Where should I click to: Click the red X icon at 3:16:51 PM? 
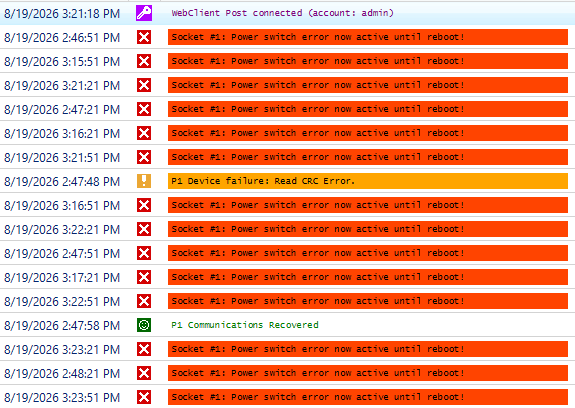[x=144, y=205]
